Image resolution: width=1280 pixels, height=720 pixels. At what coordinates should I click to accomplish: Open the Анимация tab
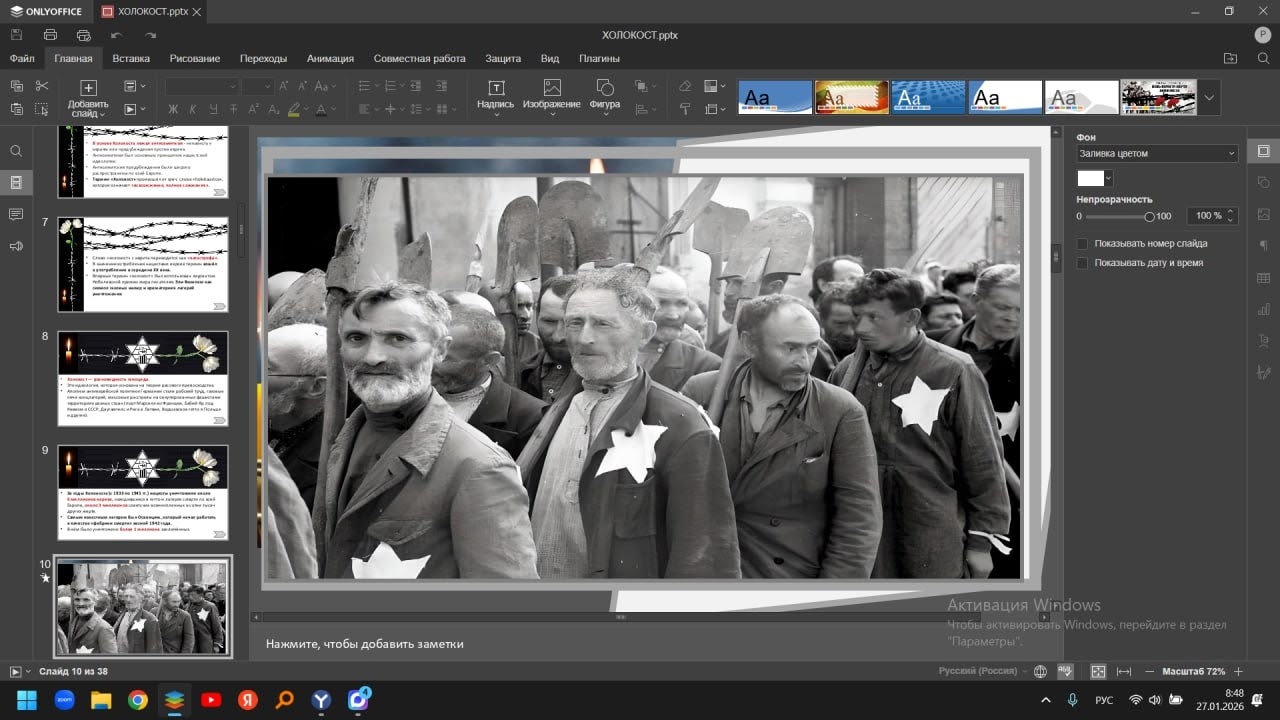pos(330,58)
